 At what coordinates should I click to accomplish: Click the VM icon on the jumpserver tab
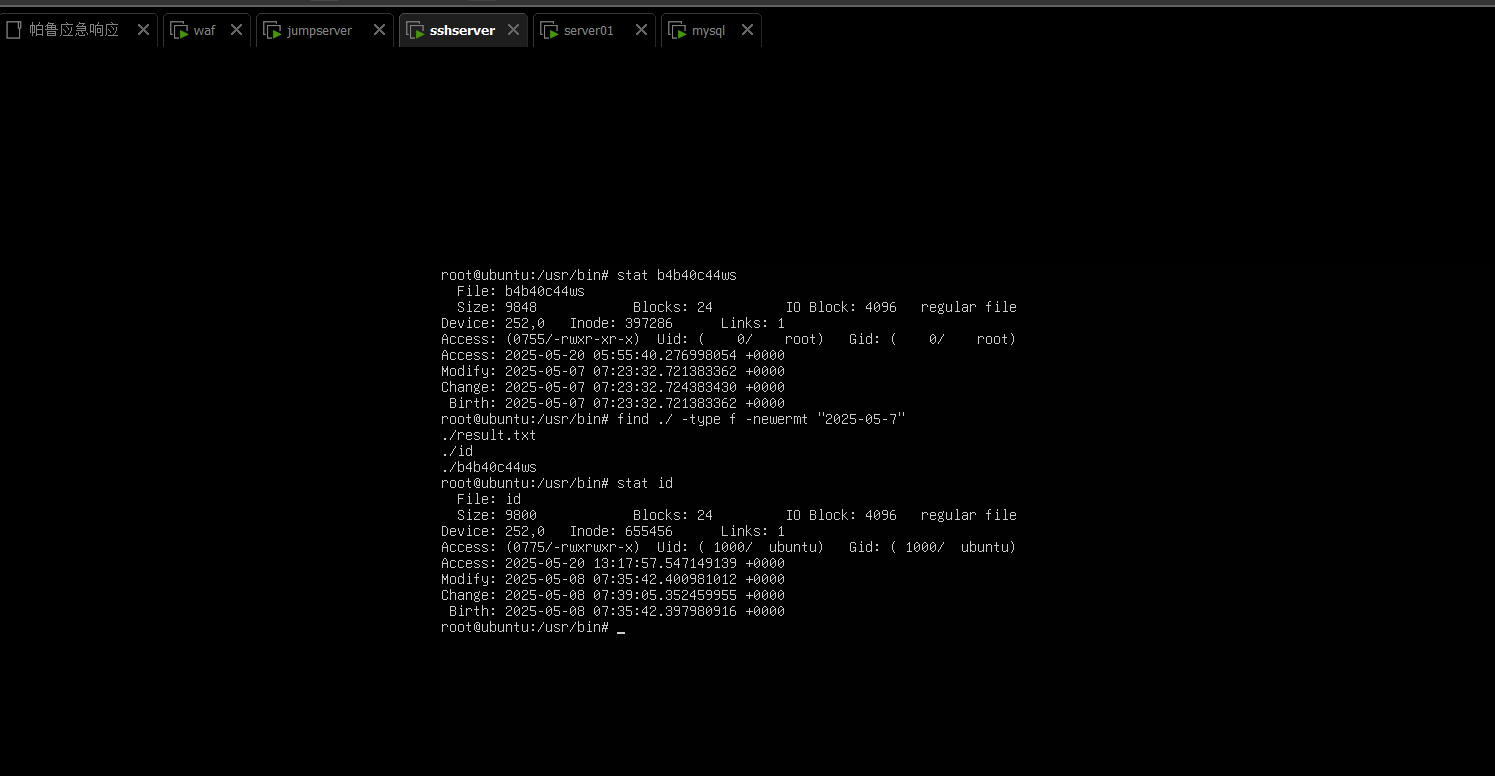(x=272, y=30)
